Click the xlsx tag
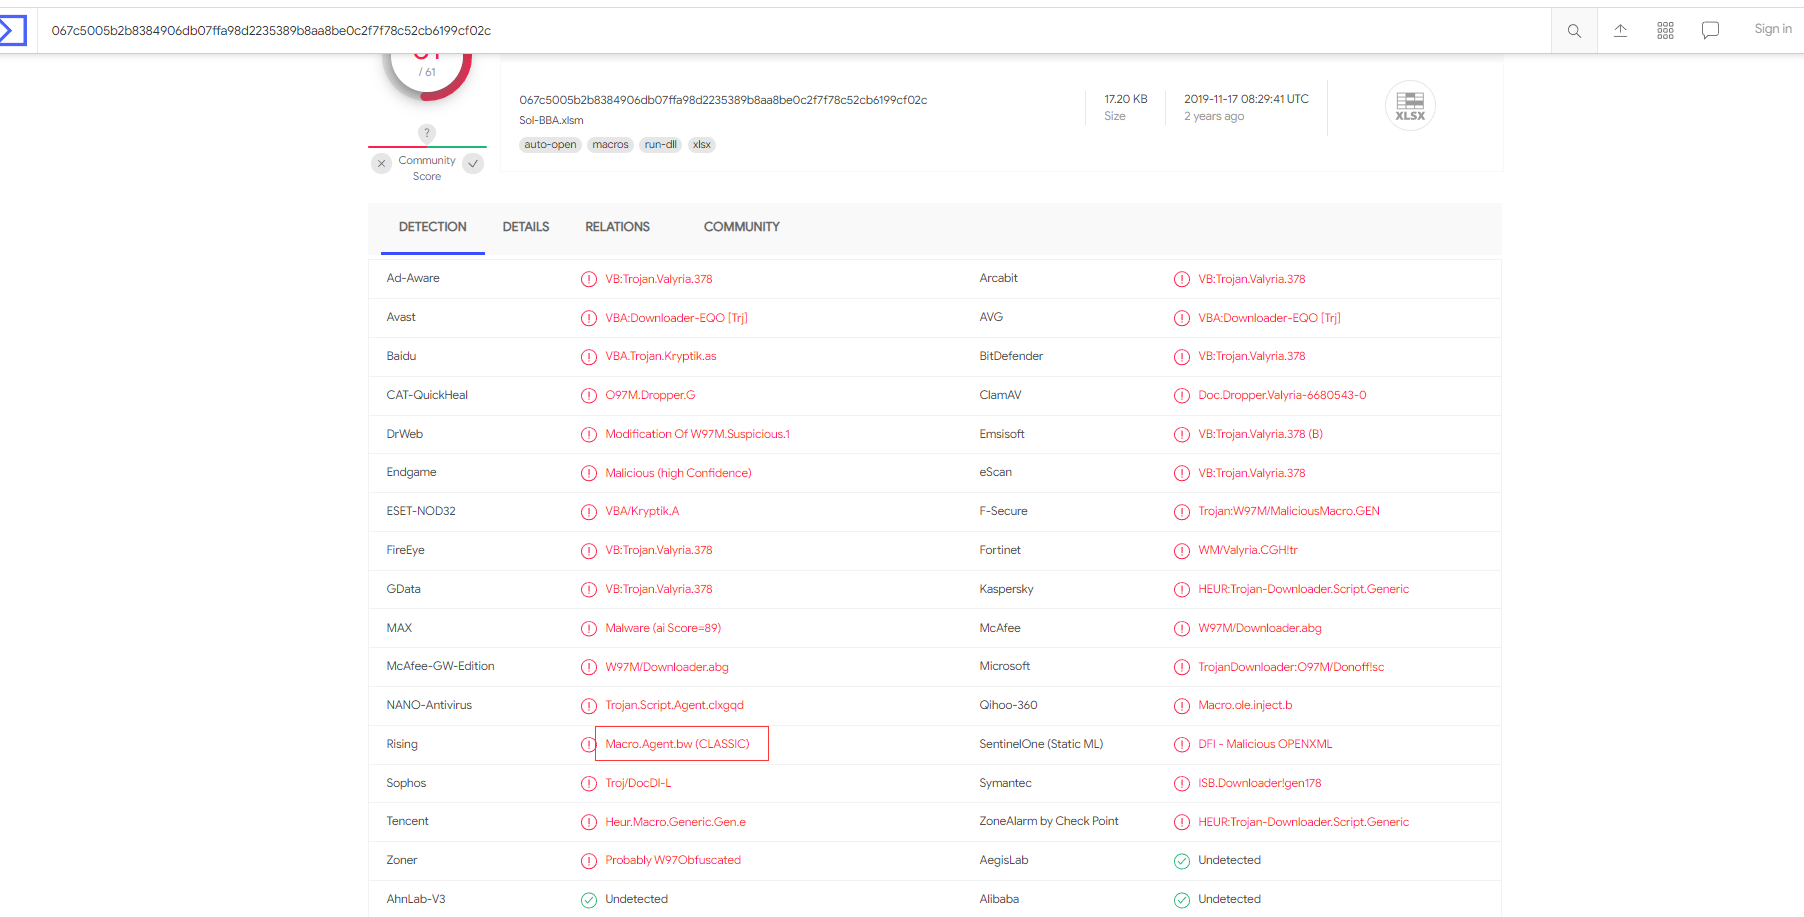1804x917 pixels. click(702, 145)
